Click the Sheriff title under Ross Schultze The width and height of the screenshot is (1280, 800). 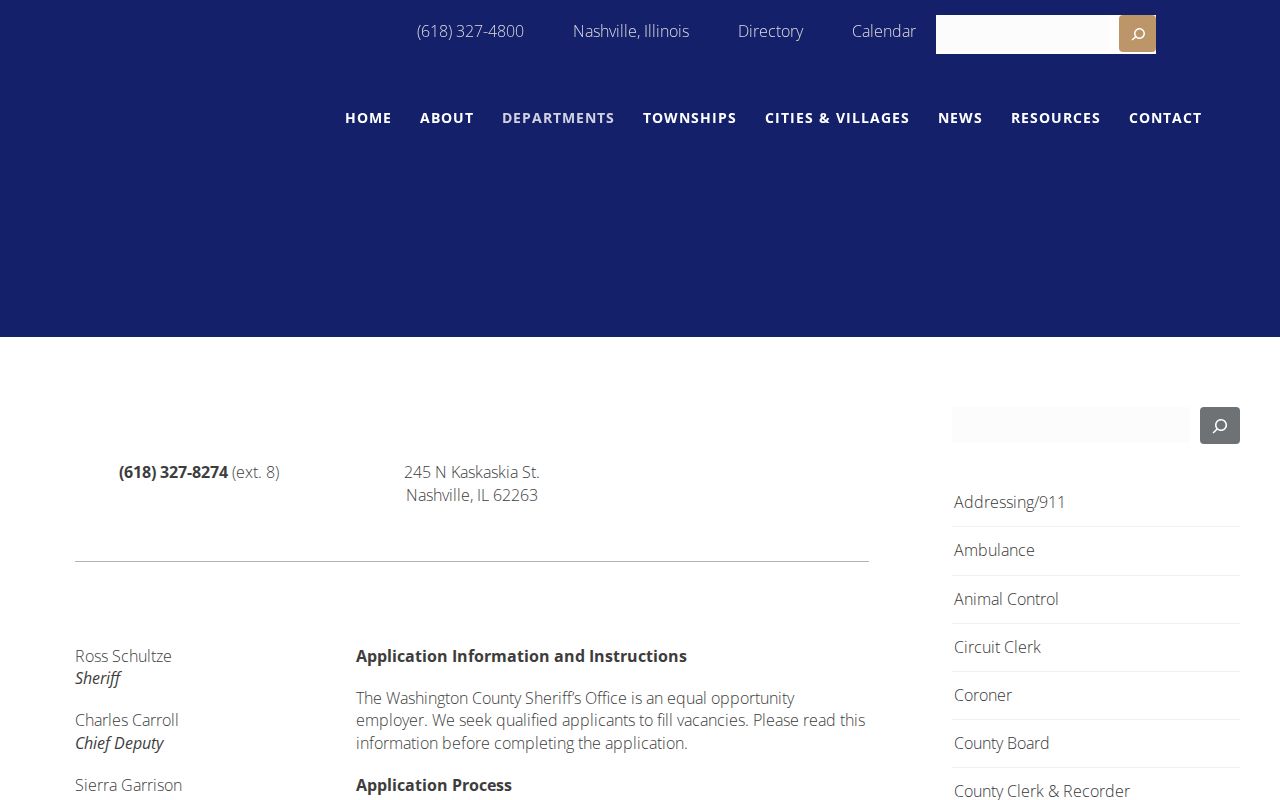[97, 678]
